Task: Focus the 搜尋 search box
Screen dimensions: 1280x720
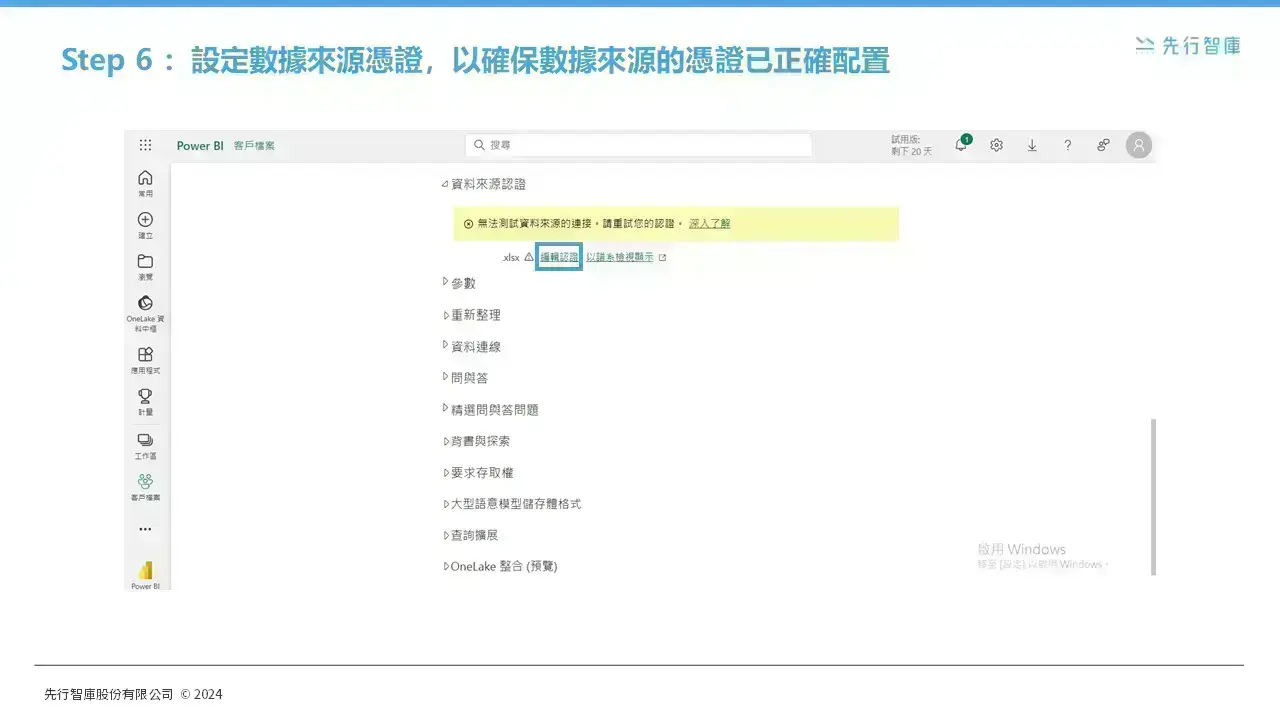Action: [639, 145]
